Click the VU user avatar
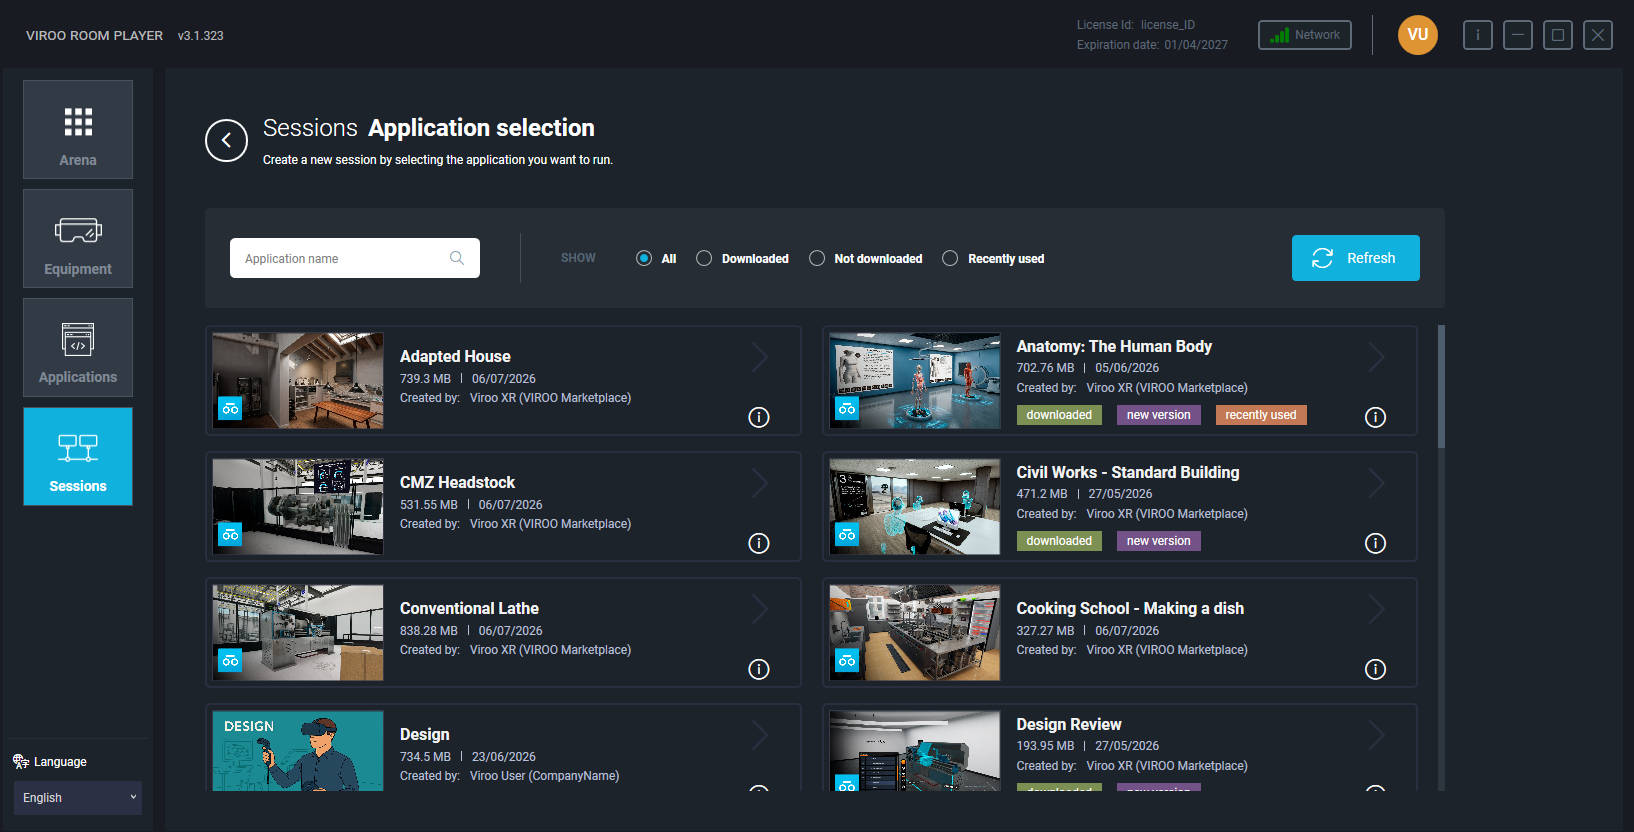This screenshot has height=832, width=1634. click(1417, 35)
